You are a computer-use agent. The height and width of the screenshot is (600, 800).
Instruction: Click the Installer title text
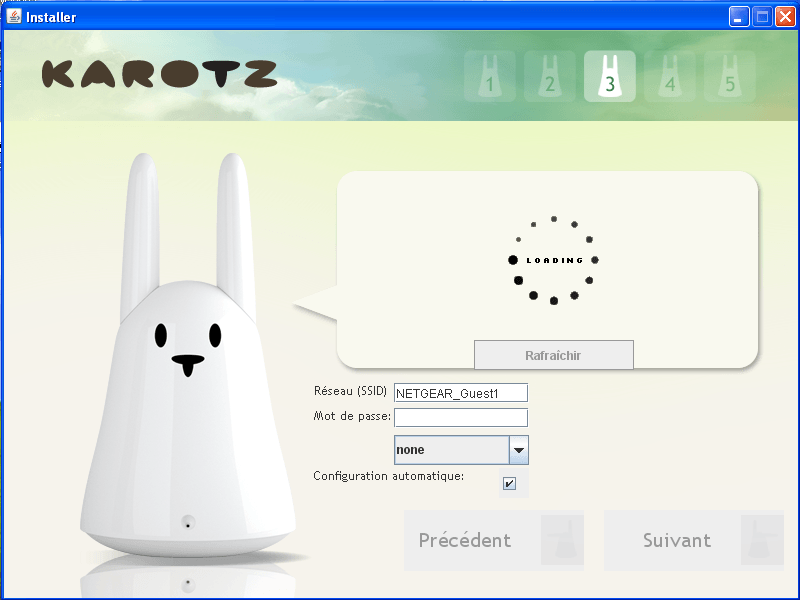point(51,17)
